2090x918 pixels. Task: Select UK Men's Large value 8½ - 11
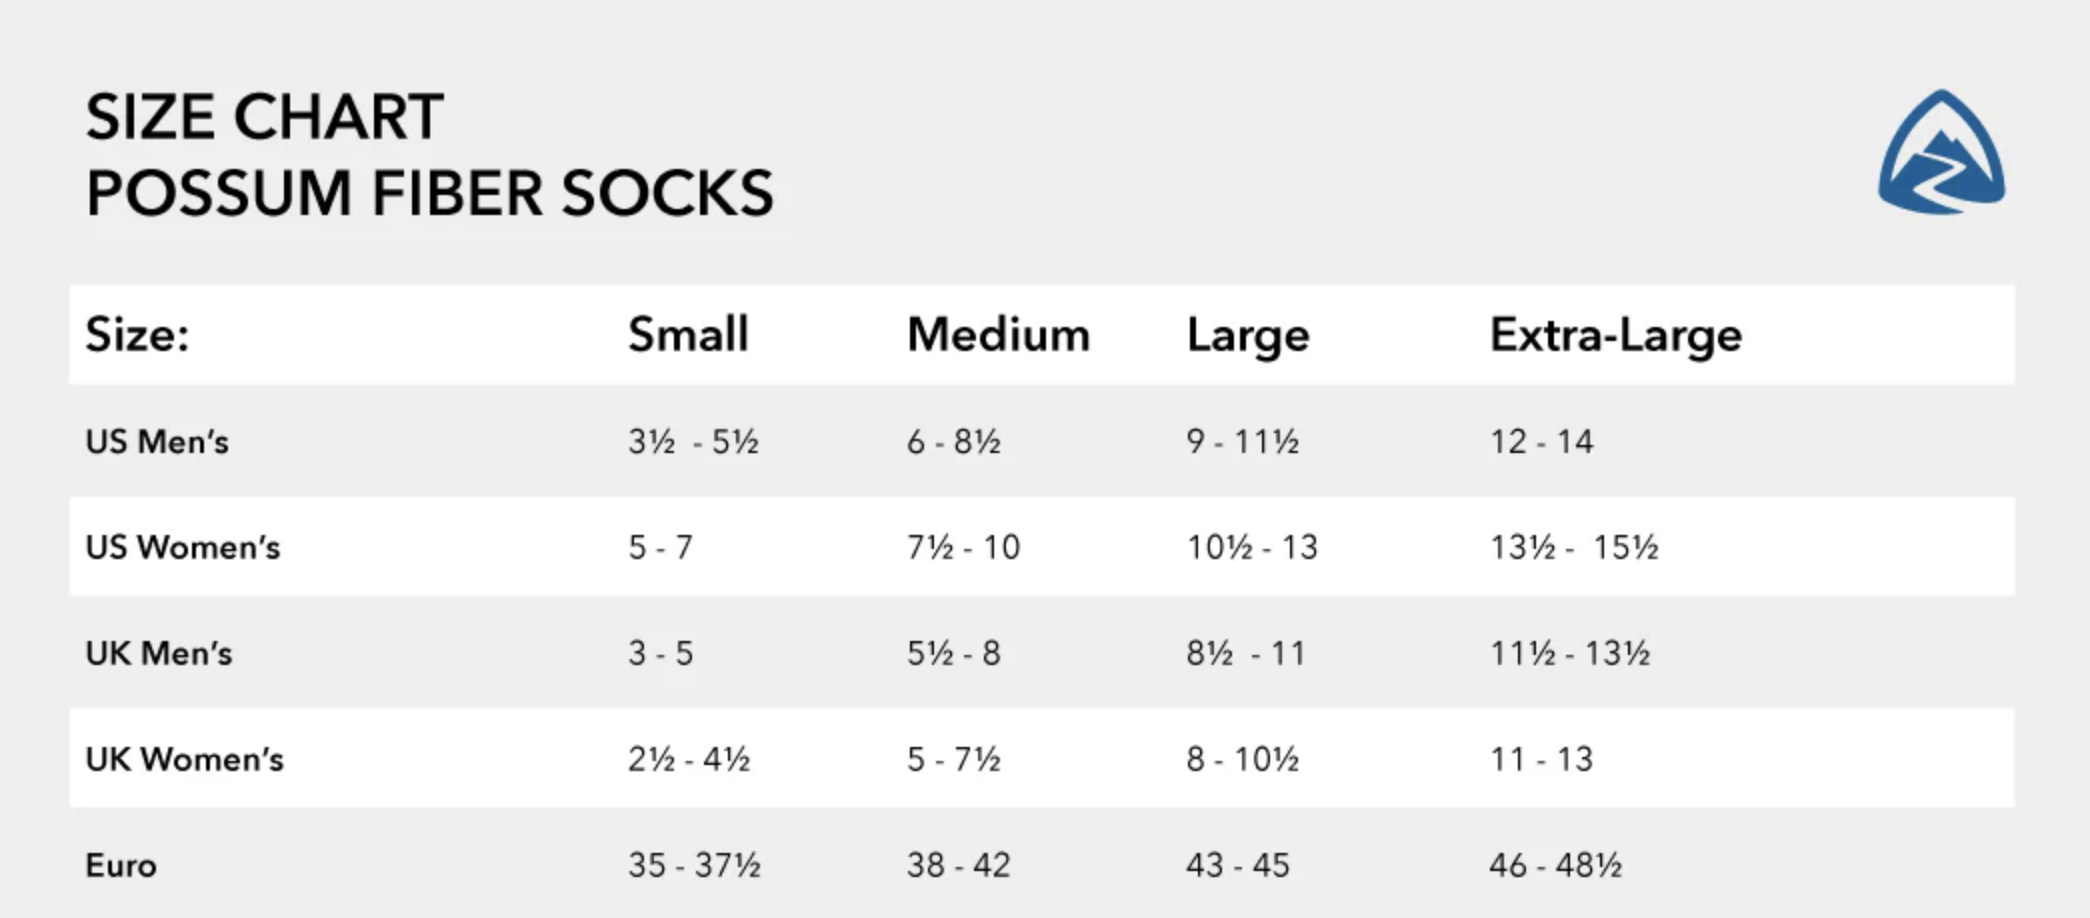[1246, 653]
